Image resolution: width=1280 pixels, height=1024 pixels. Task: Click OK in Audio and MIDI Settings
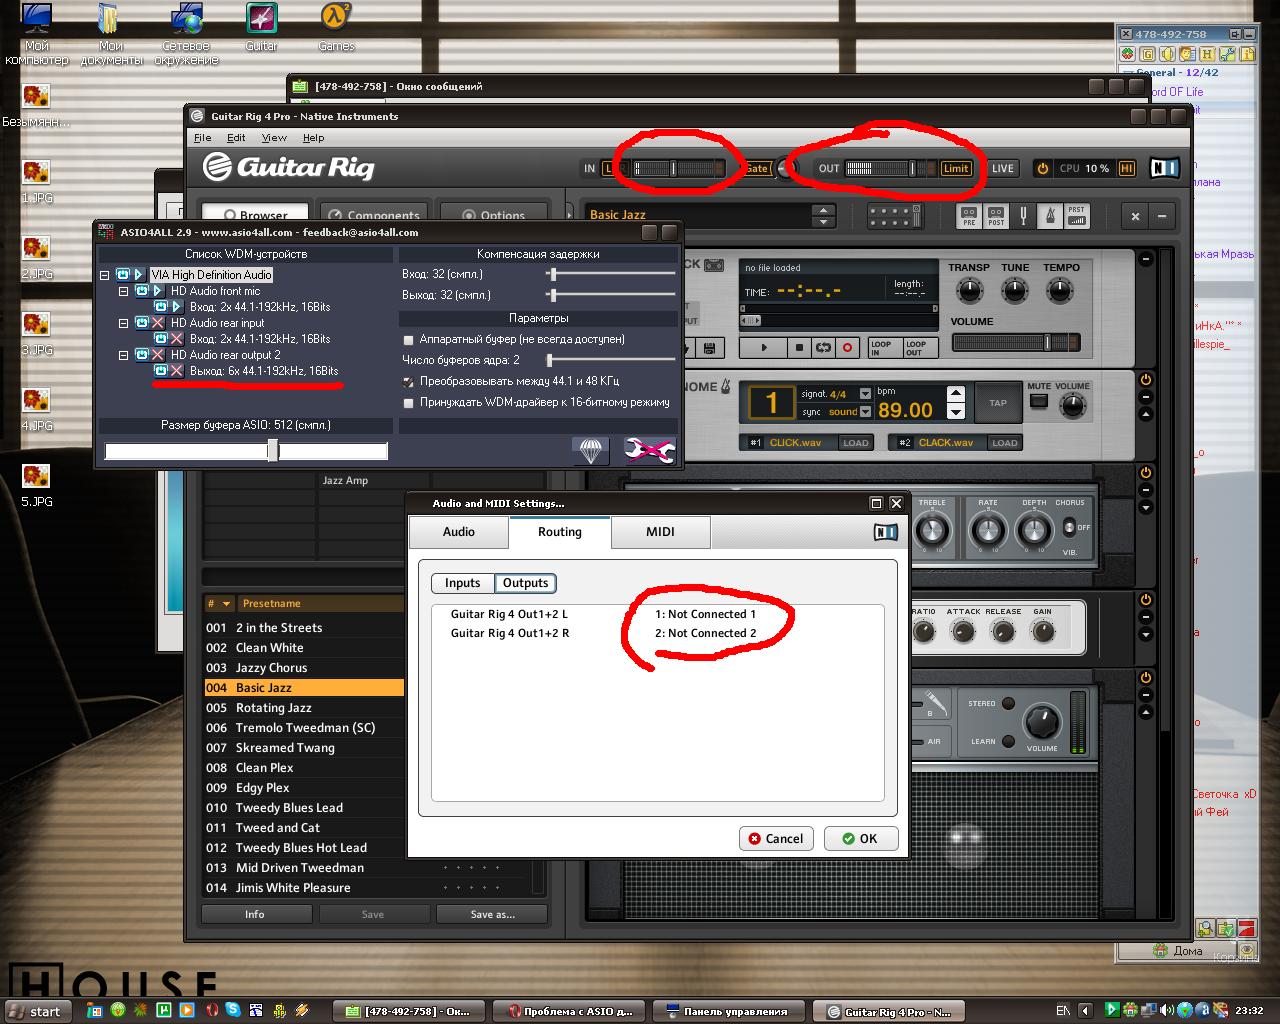(x=861, y=839)
